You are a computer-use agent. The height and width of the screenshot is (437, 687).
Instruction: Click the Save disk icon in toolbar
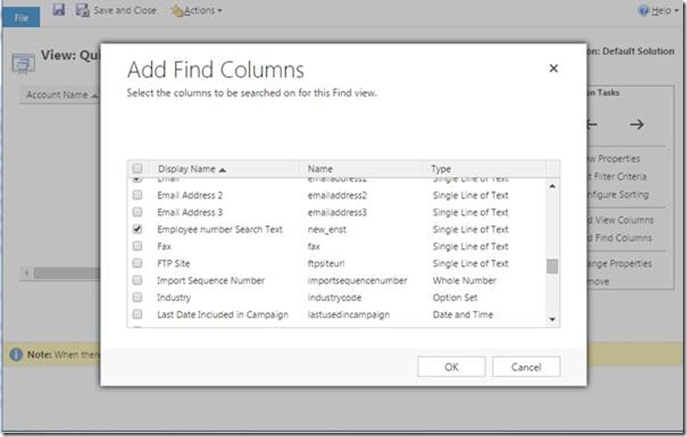point(58,10)
